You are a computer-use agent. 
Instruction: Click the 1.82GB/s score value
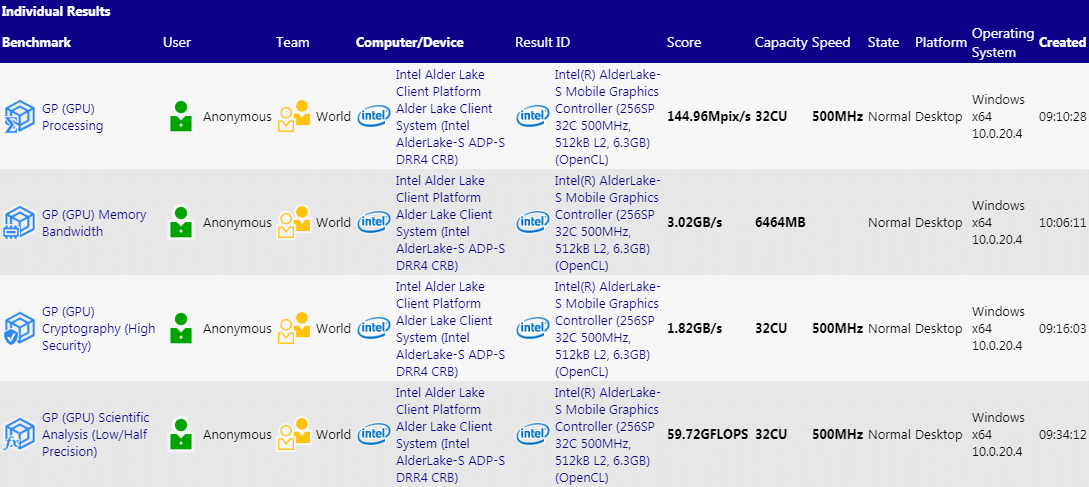pyautogui.click(x=695, y=329)
